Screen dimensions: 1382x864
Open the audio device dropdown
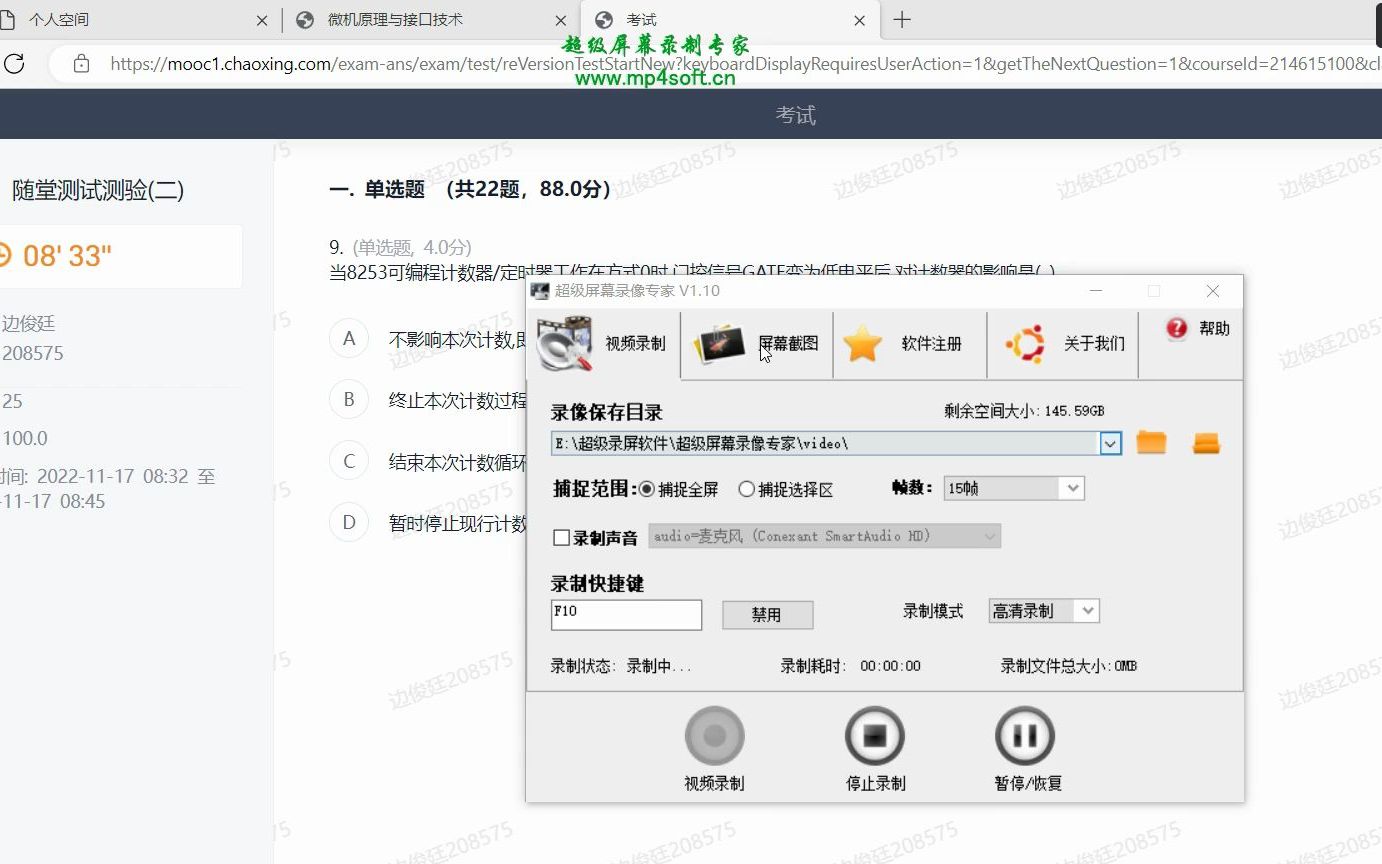(825, 536)
